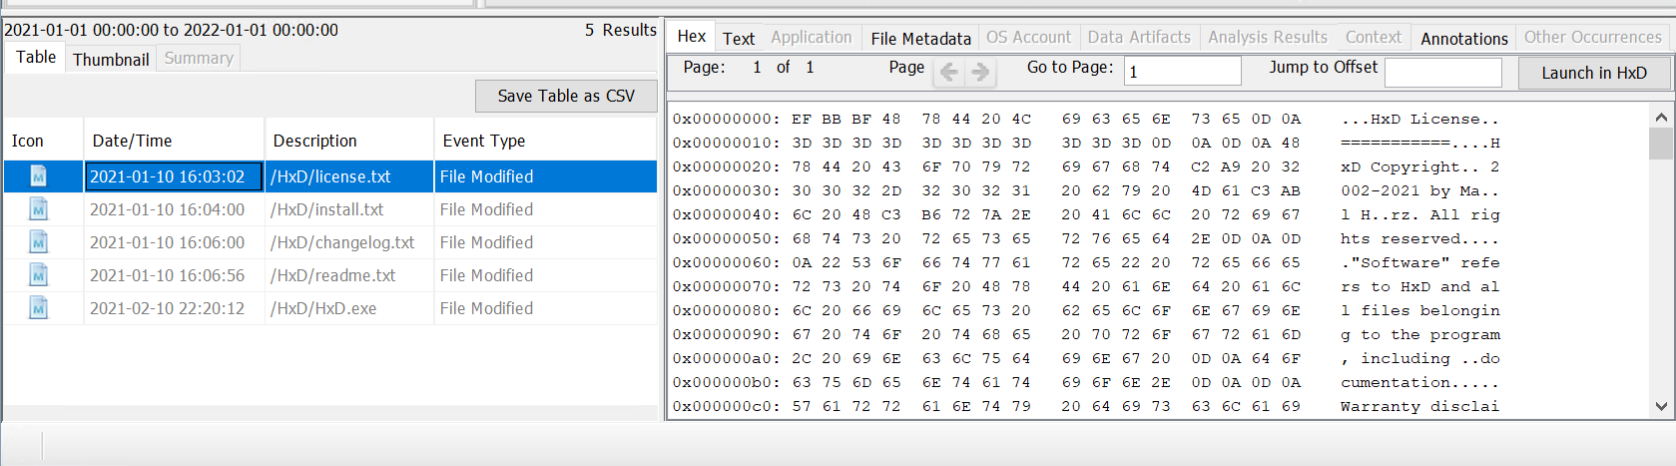Click the '5 Results' count label
This screenshot has width=1676, height=466.
tap(621, 30)
